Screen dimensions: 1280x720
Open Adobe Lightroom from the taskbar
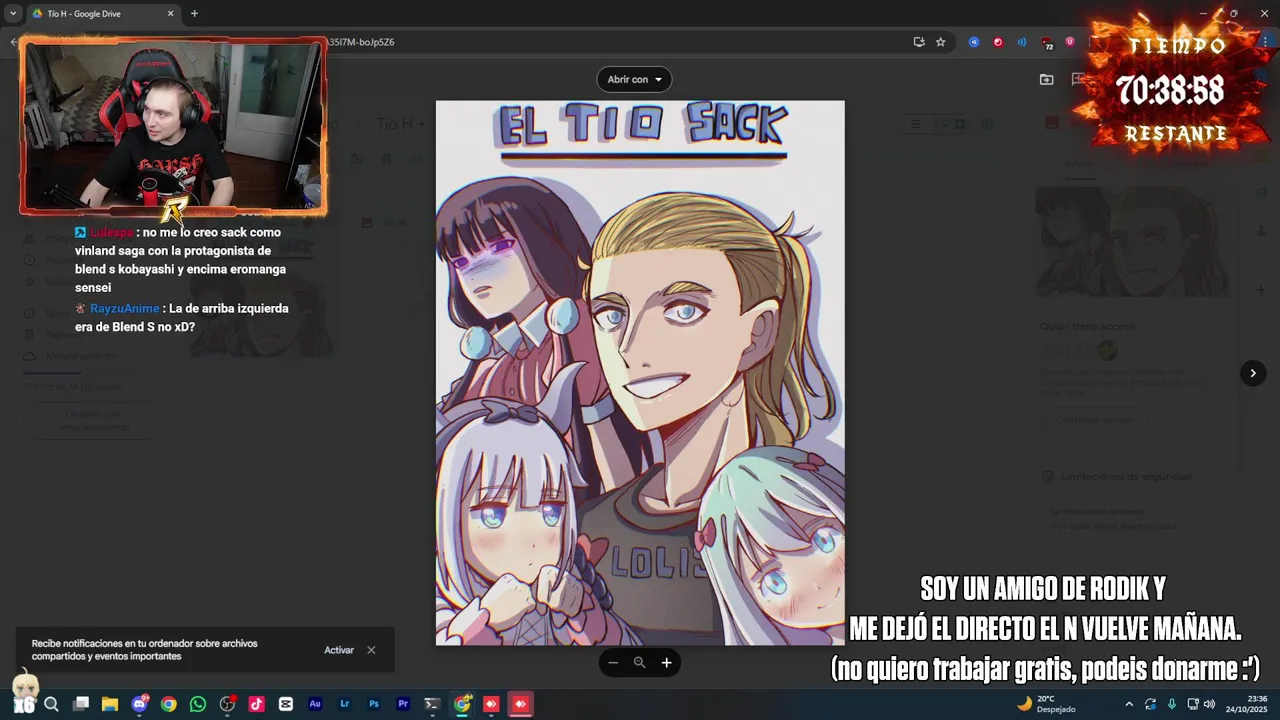(345, 704)
